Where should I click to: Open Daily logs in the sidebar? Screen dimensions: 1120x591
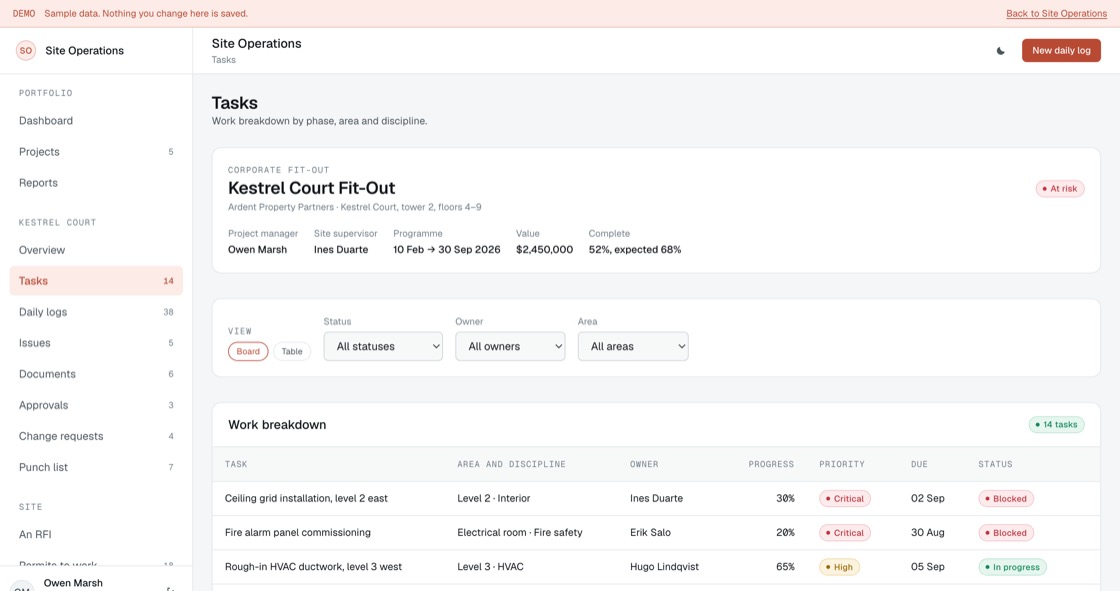coord(96,312)
